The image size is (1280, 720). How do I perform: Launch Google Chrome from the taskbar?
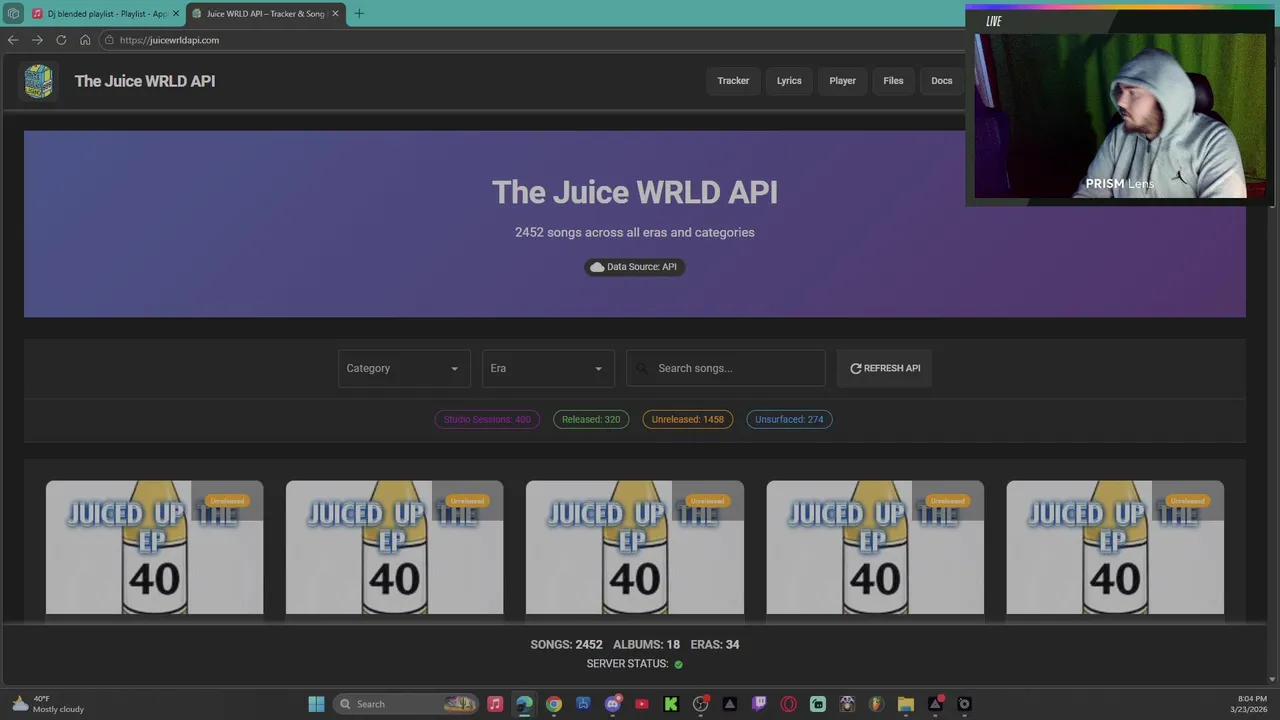pos(554,704)
